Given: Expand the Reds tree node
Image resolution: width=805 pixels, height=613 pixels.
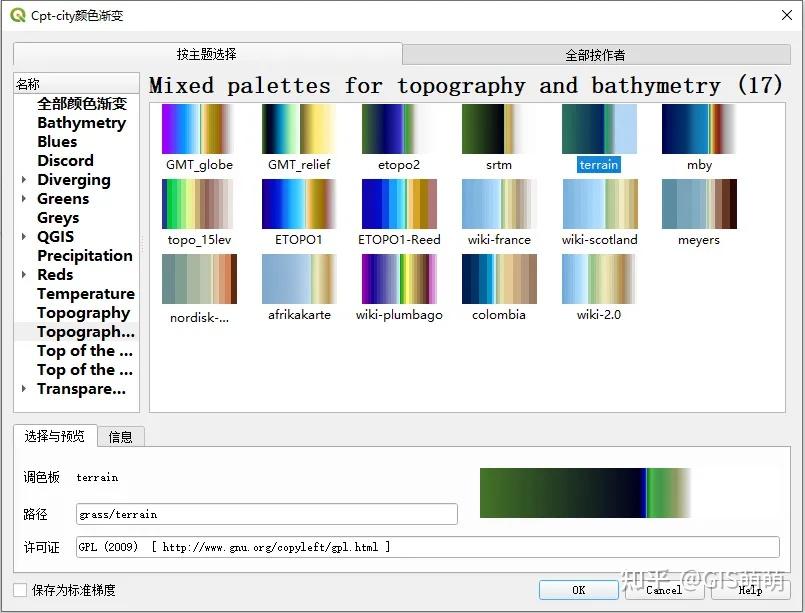Looking at the screenshot, I should pos(24,275).
